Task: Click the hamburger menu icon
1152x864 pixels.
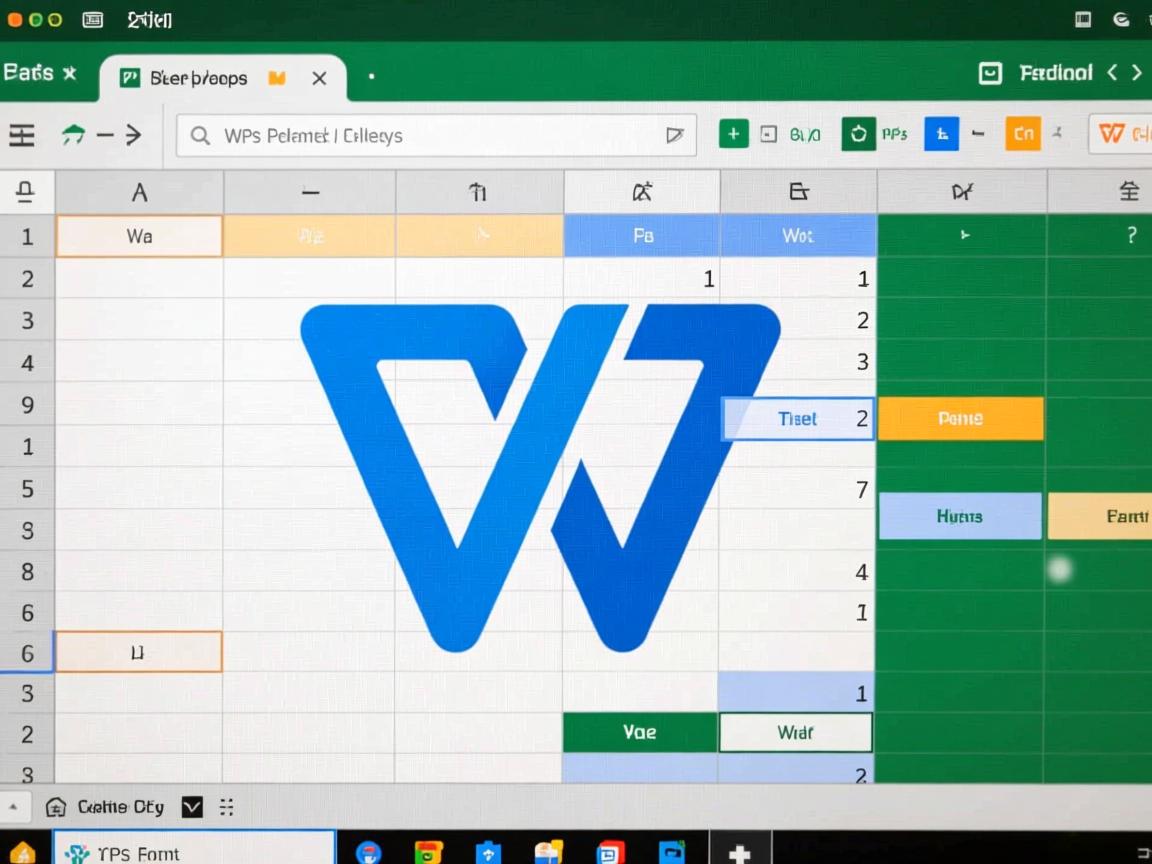Action: [x=22, y=135]
